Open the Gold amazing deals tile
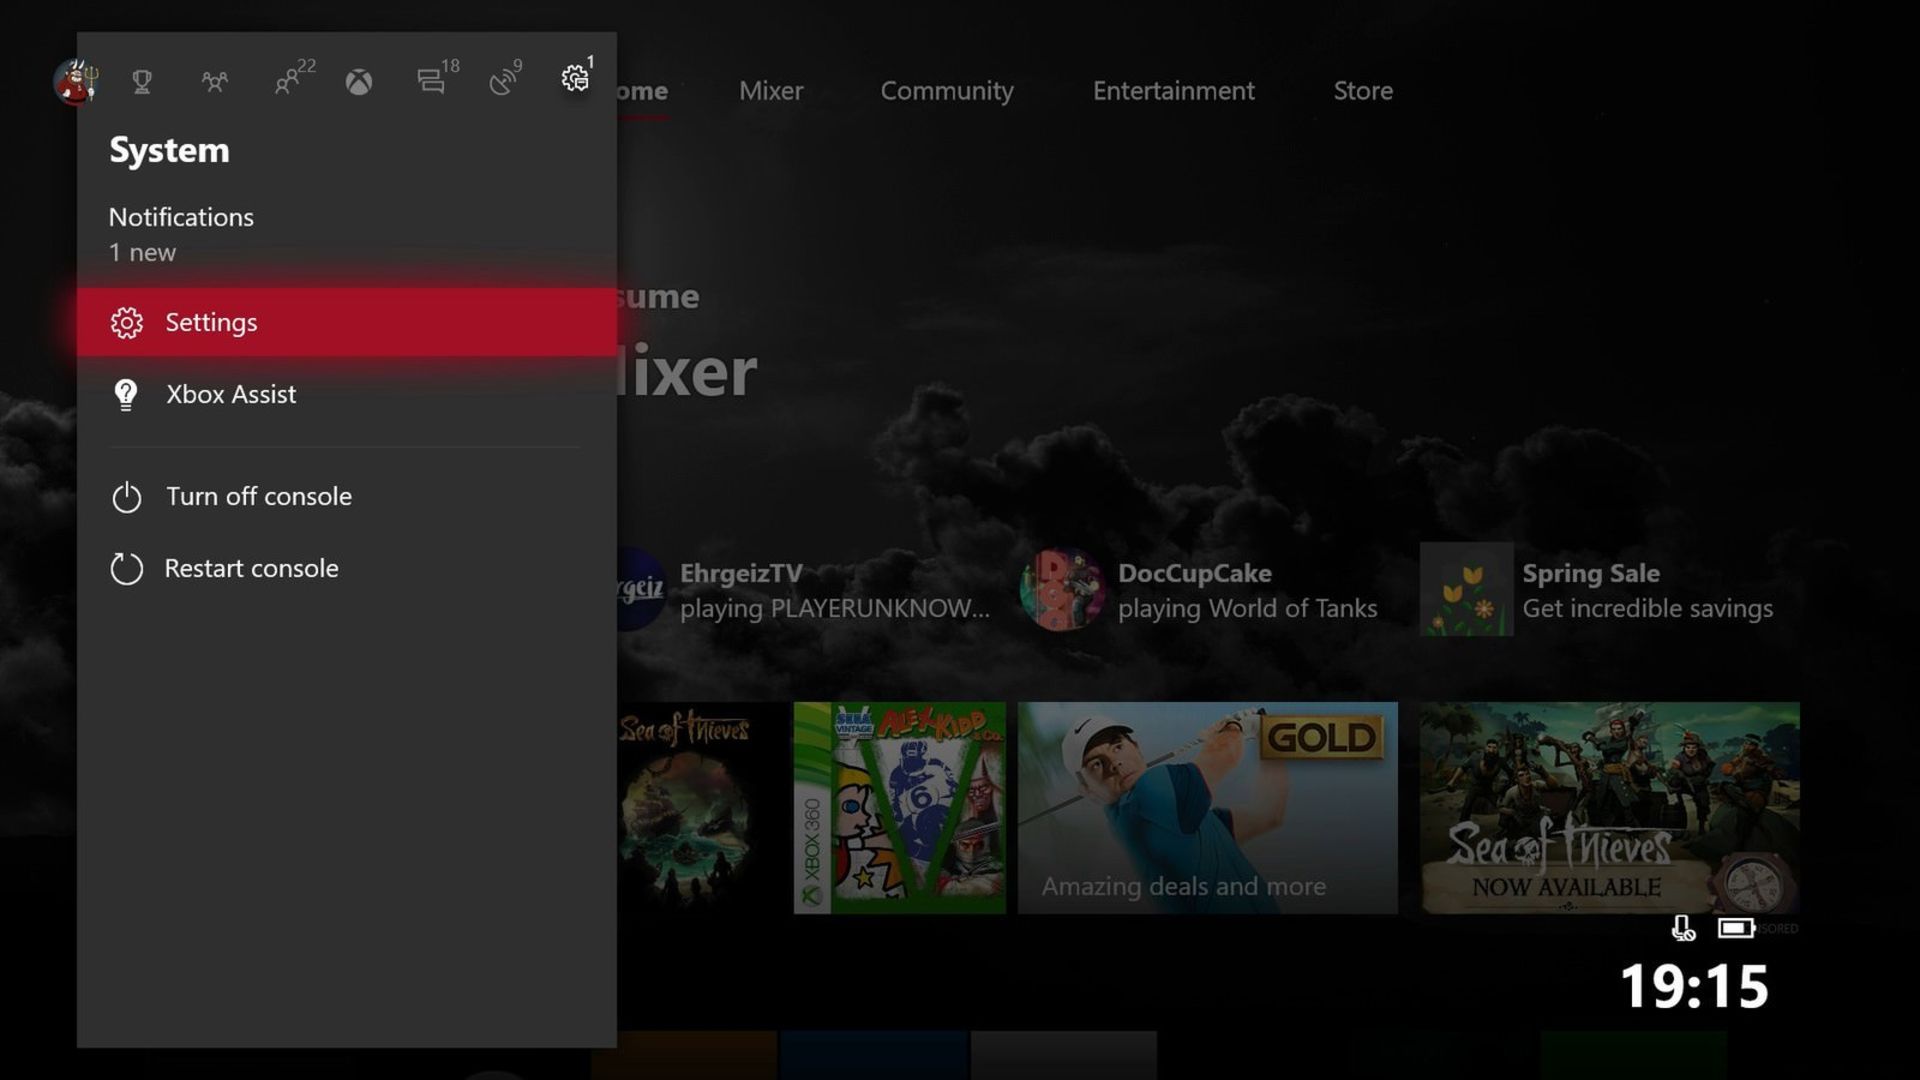Image resolution: width=1920 pixels, height=1080 pixels. click(x=1207, y=808)
